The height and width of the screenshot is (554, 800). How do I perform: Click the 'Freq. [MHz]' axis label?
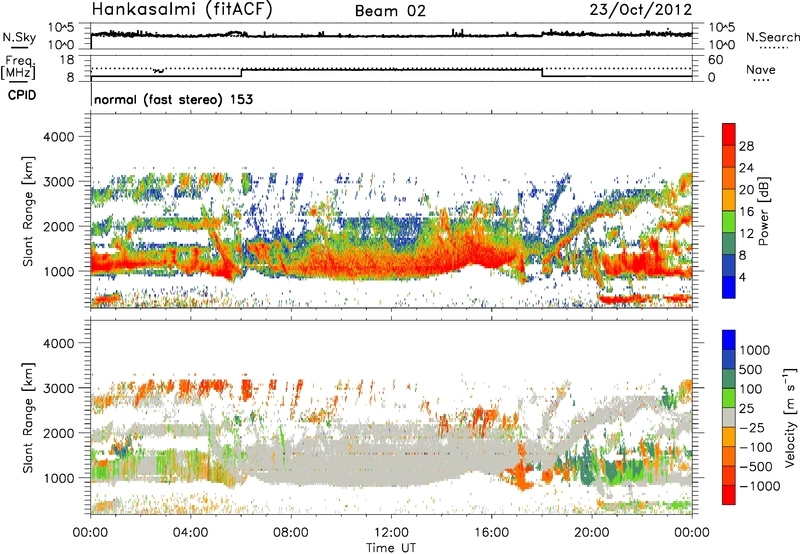[x=19, y=67]
